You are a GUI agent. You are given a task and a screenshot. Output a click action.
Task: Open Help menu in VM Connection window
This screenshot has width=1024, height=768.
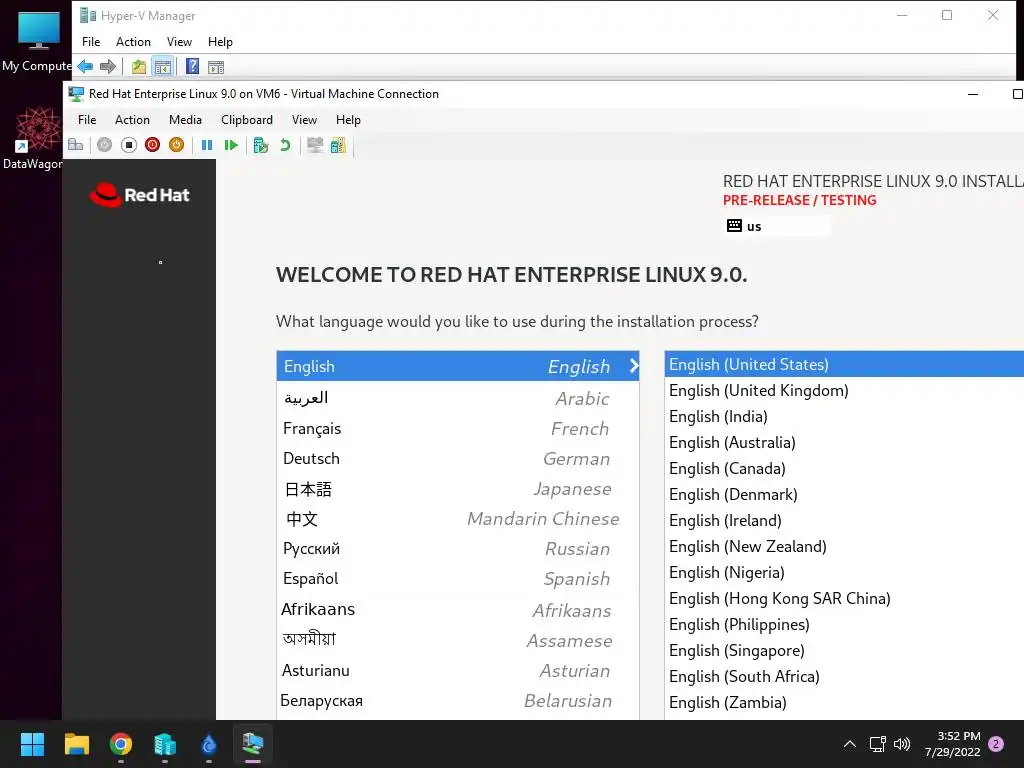(348, 120)
